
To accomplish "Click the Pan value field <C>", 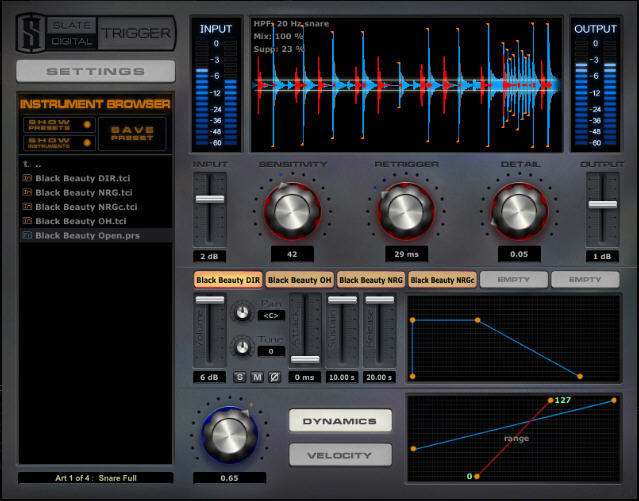I will [x=271, y=316].
